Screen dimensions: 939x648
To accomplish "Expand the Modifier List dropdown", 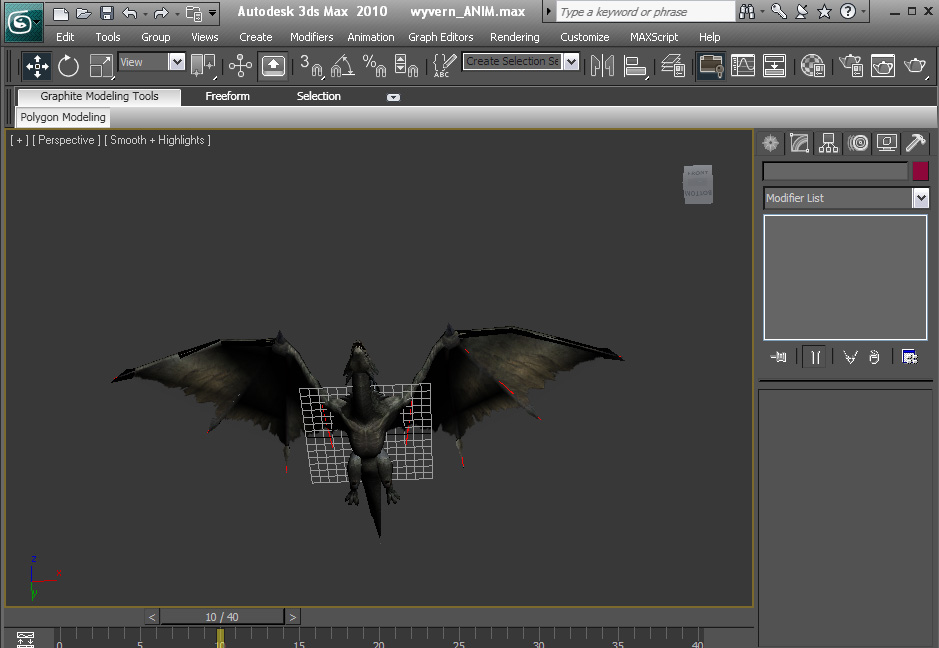I will pyautogui.click(x=920, y=198).
